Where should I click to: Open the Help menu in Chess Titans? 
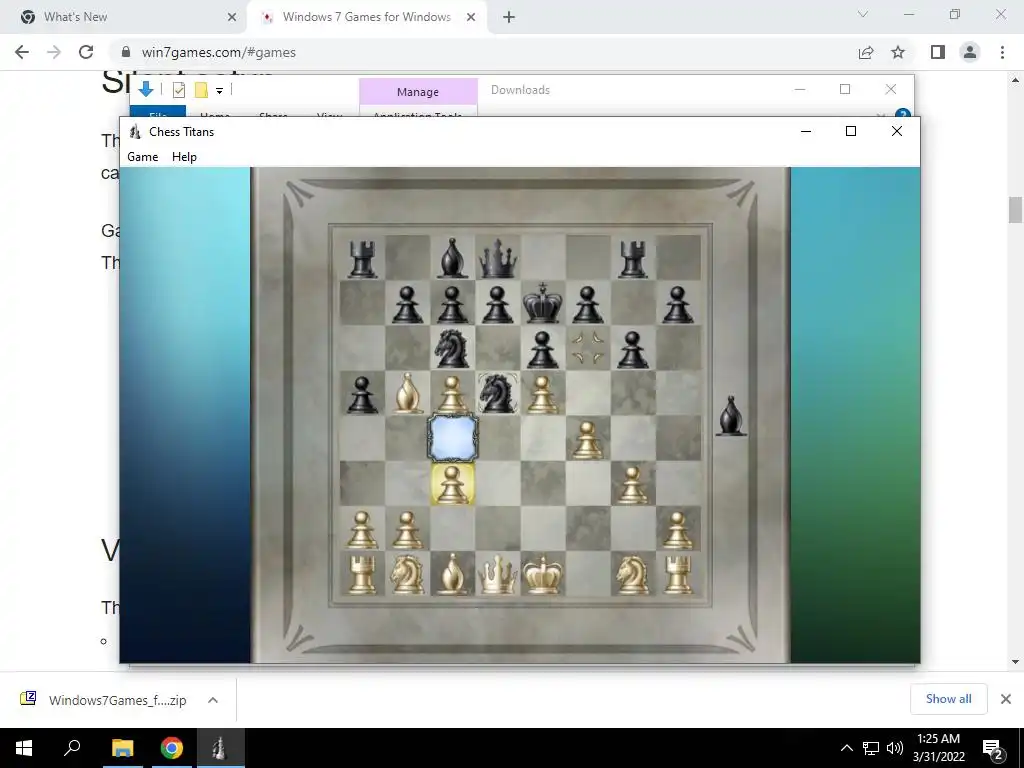pos(184,157)
